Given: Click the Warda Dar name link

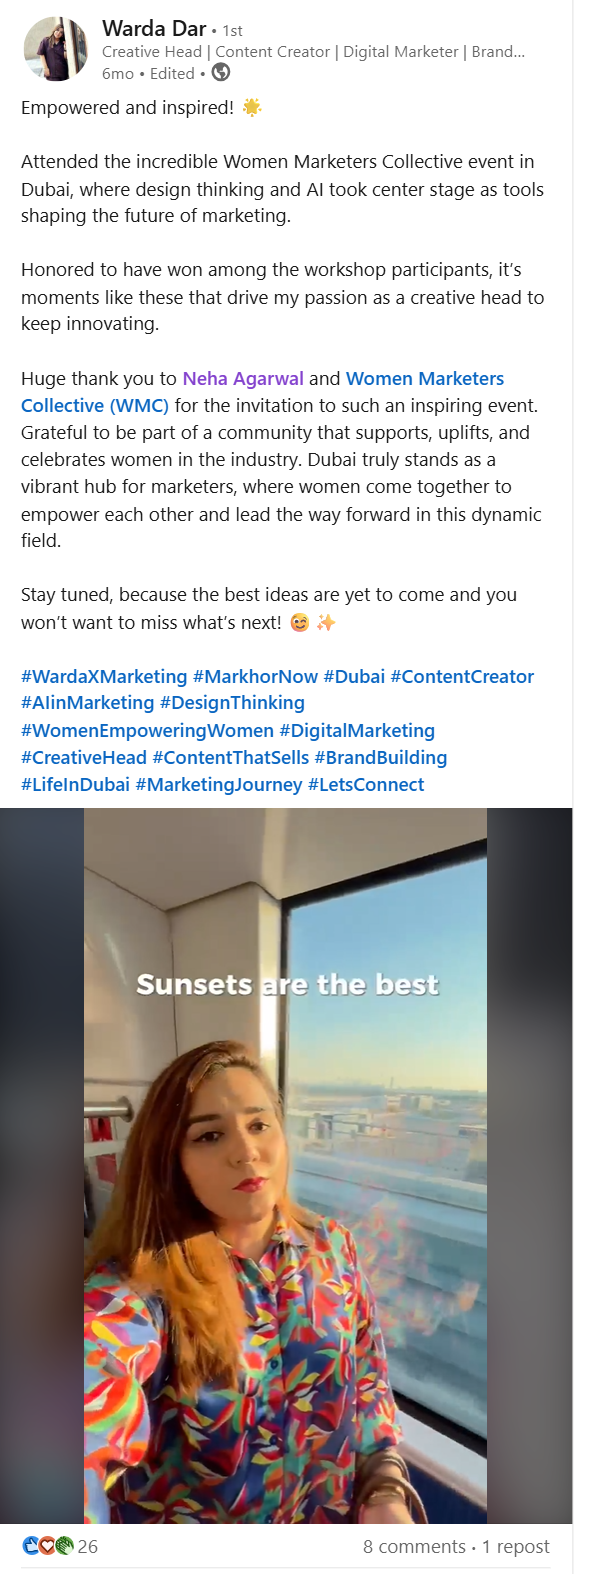Looking at the screenshot, I should (154, 28).
